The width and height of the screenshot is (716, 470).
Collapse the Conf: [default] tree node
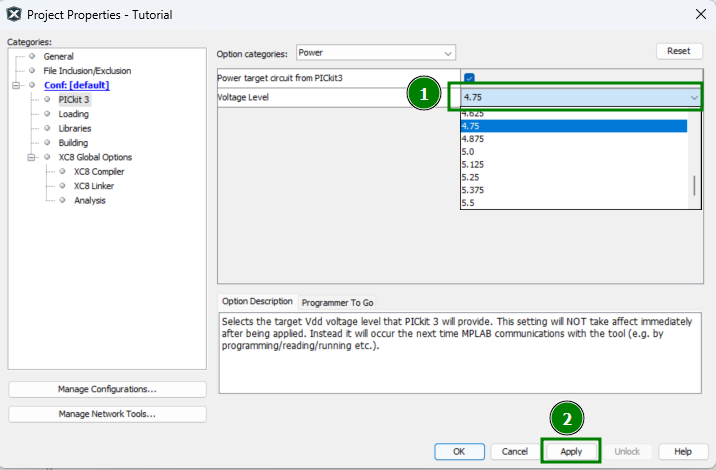(16, 85)
